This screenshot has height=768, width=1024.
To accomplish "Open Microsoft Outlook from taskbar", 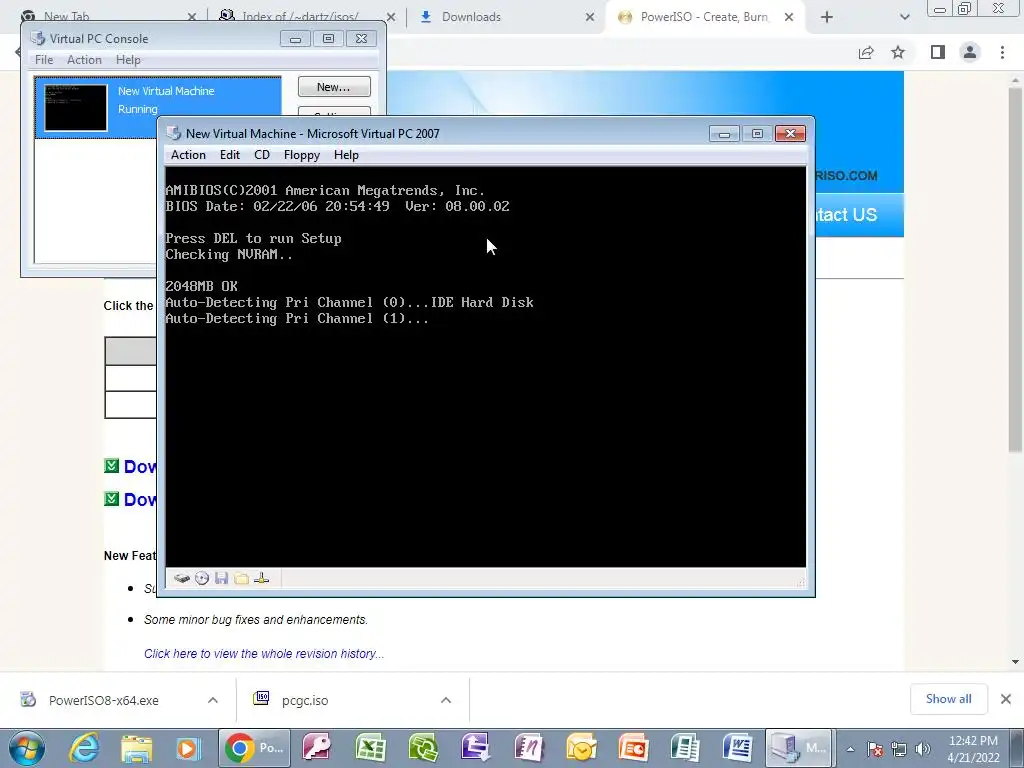I will pos(581,748).
